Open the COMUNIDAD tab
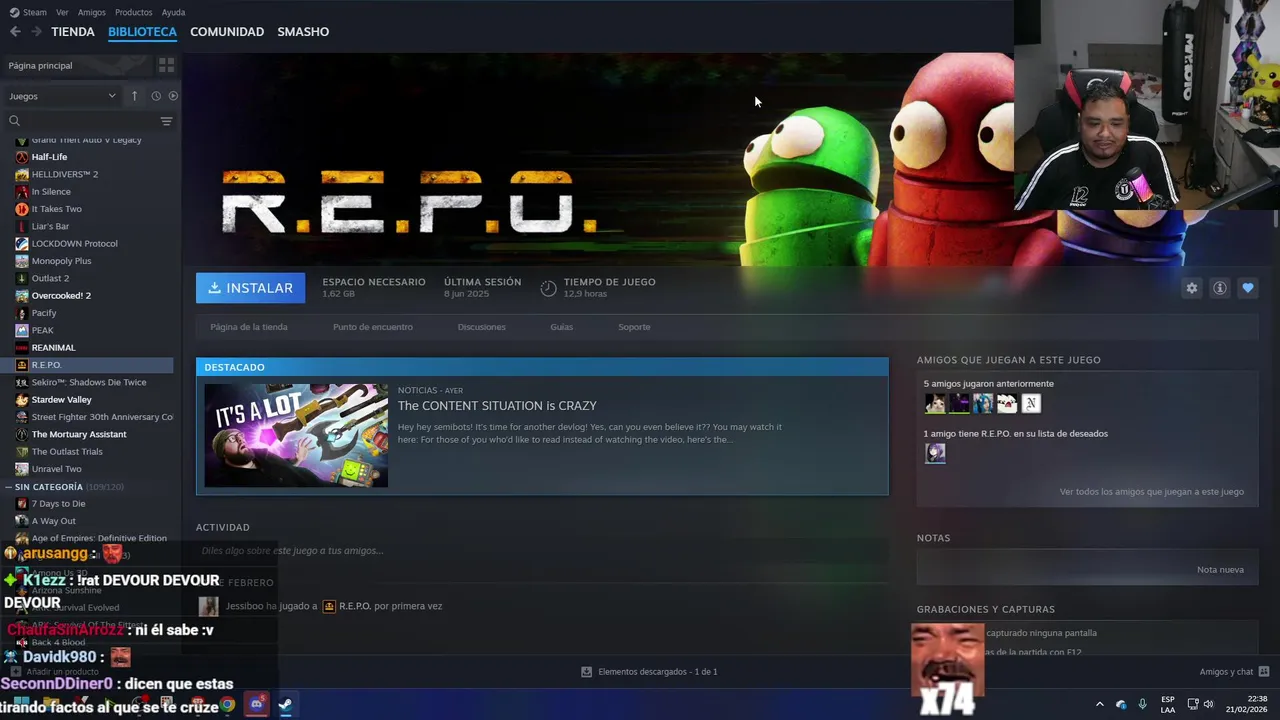Viewport: 1280px width, 720px height. (227, 32)
